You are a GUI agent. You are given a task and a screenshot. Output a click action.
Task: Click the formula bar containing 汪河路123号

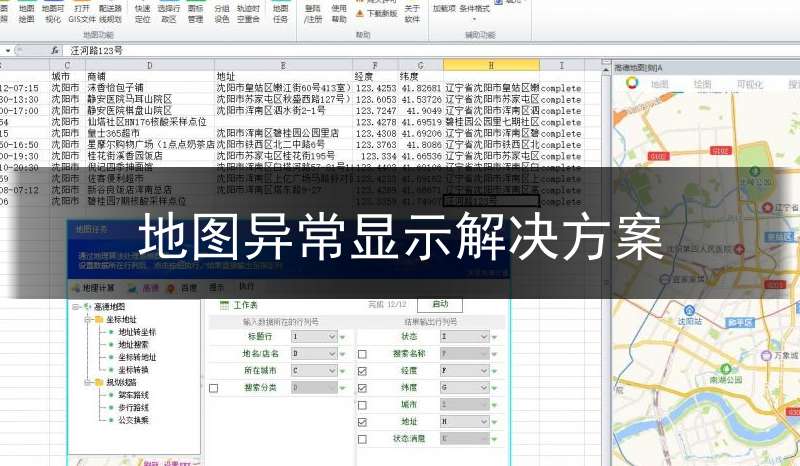pyautogui.click(x=300, y=49)
